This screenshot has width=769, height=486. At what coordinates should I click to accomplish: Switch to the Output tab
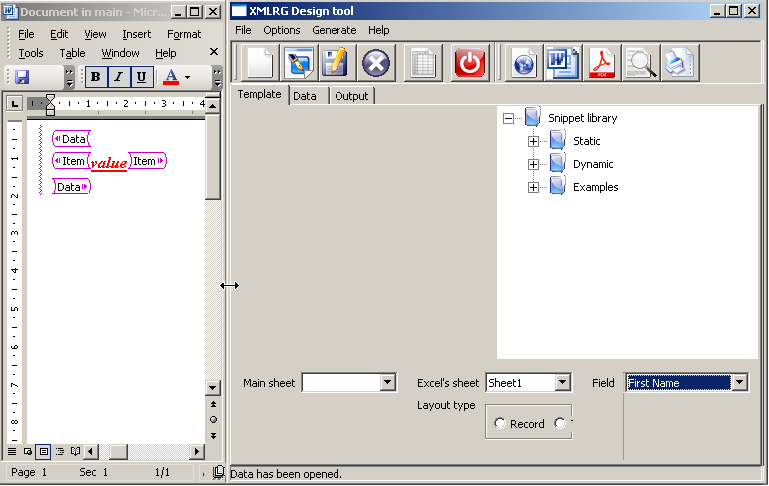click(352, 96)
